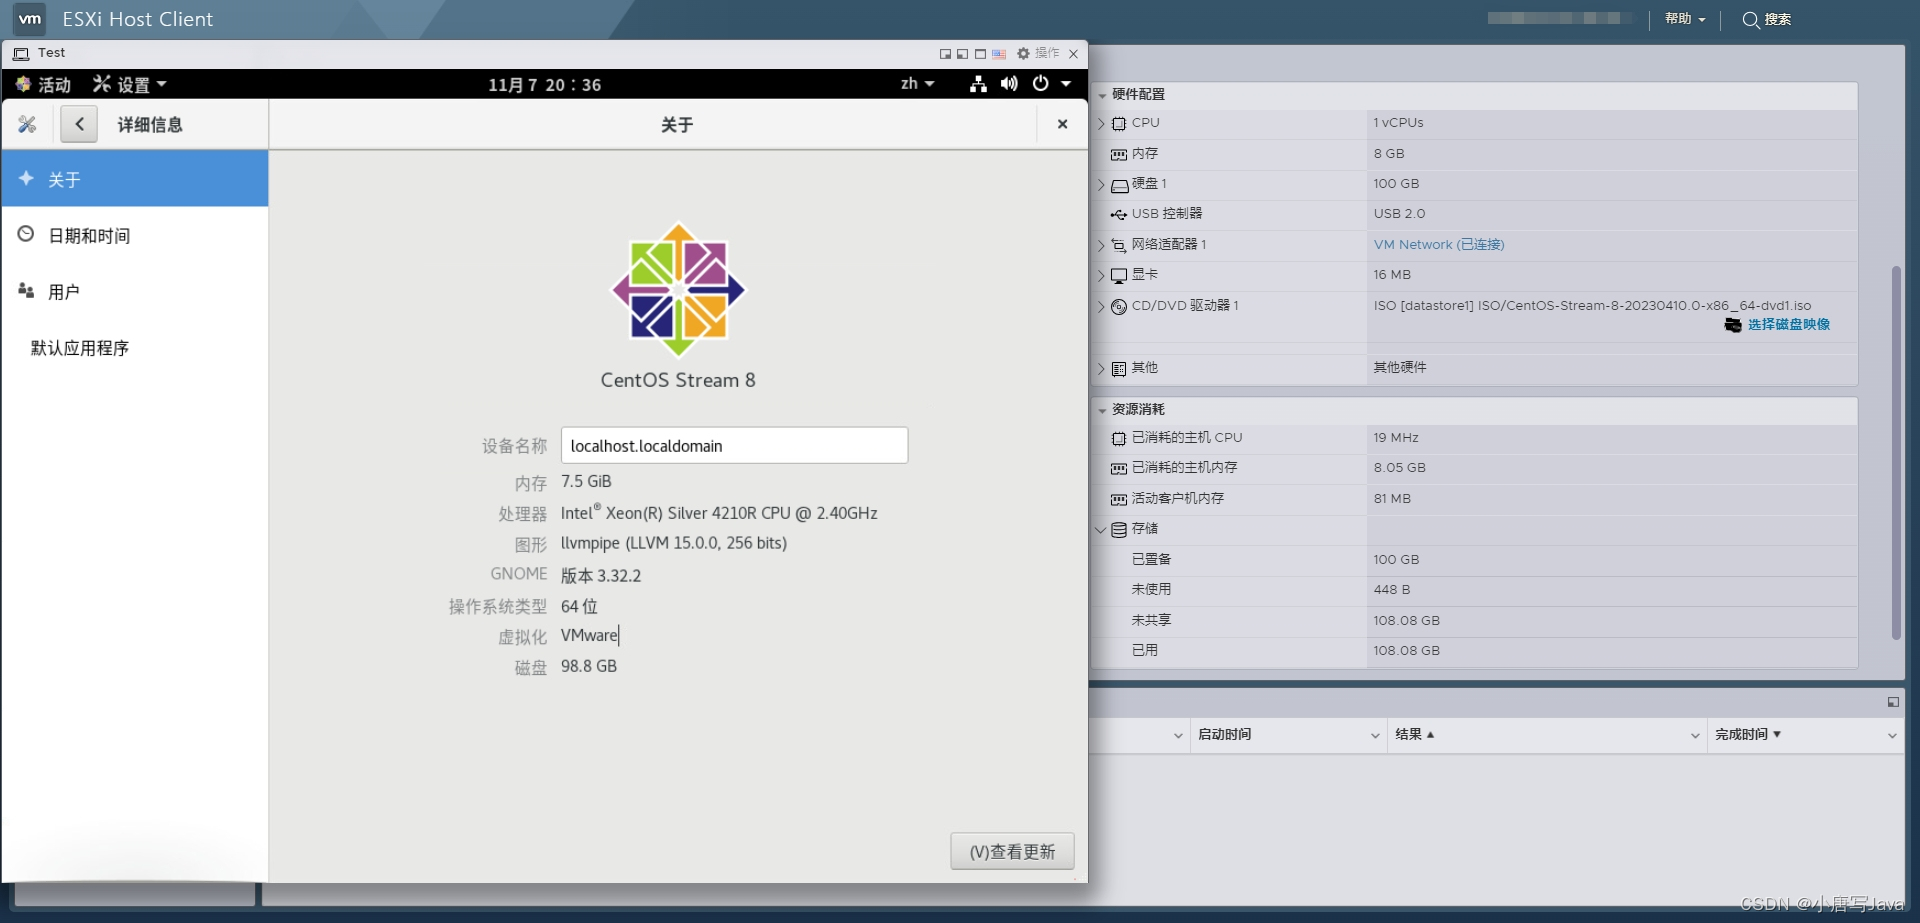This screenshot has height=923, width=1920.
Task: Click the vm logo in ESXi Host Client header
Action: 27,18
